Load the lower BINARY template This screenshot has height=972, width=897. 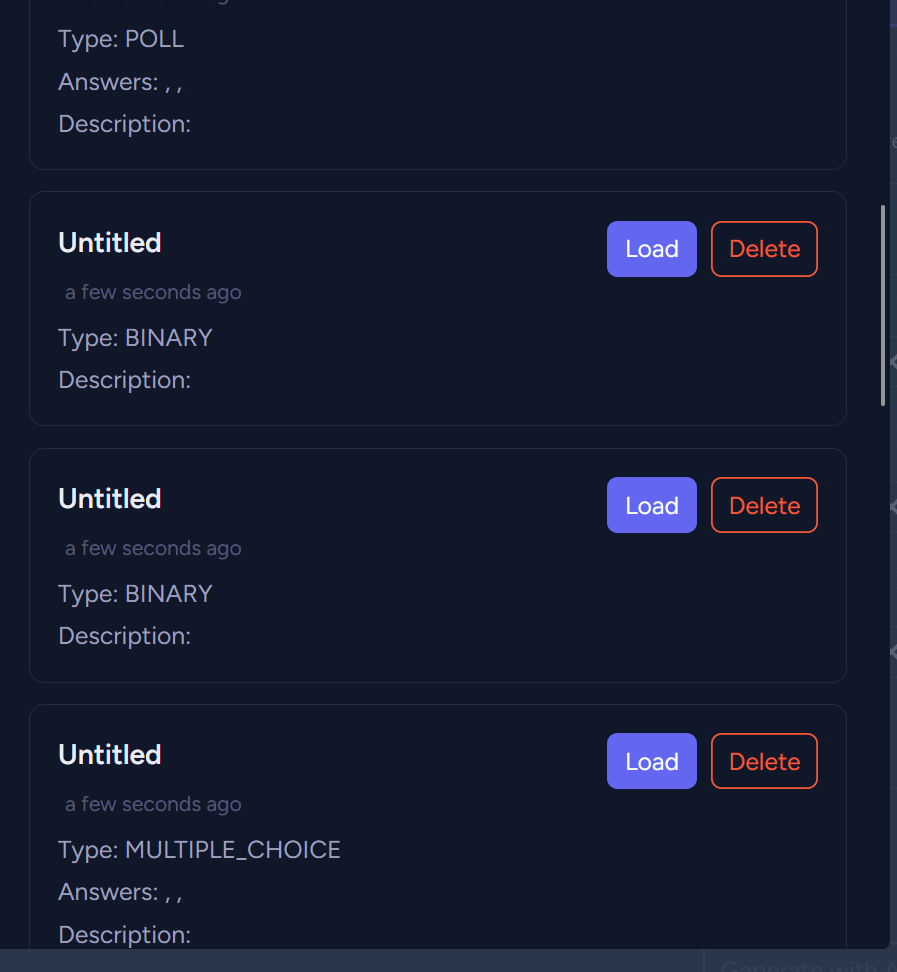651,505
